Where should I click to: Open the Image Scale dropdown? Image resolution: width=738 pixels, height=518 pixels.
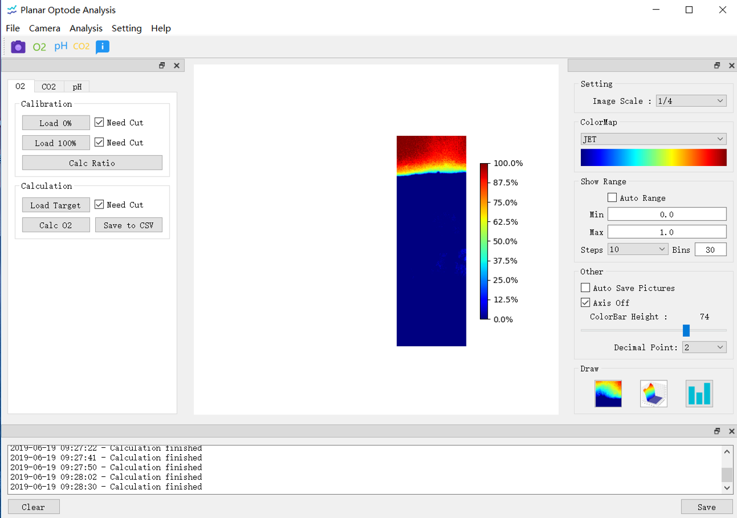point(691,101)
